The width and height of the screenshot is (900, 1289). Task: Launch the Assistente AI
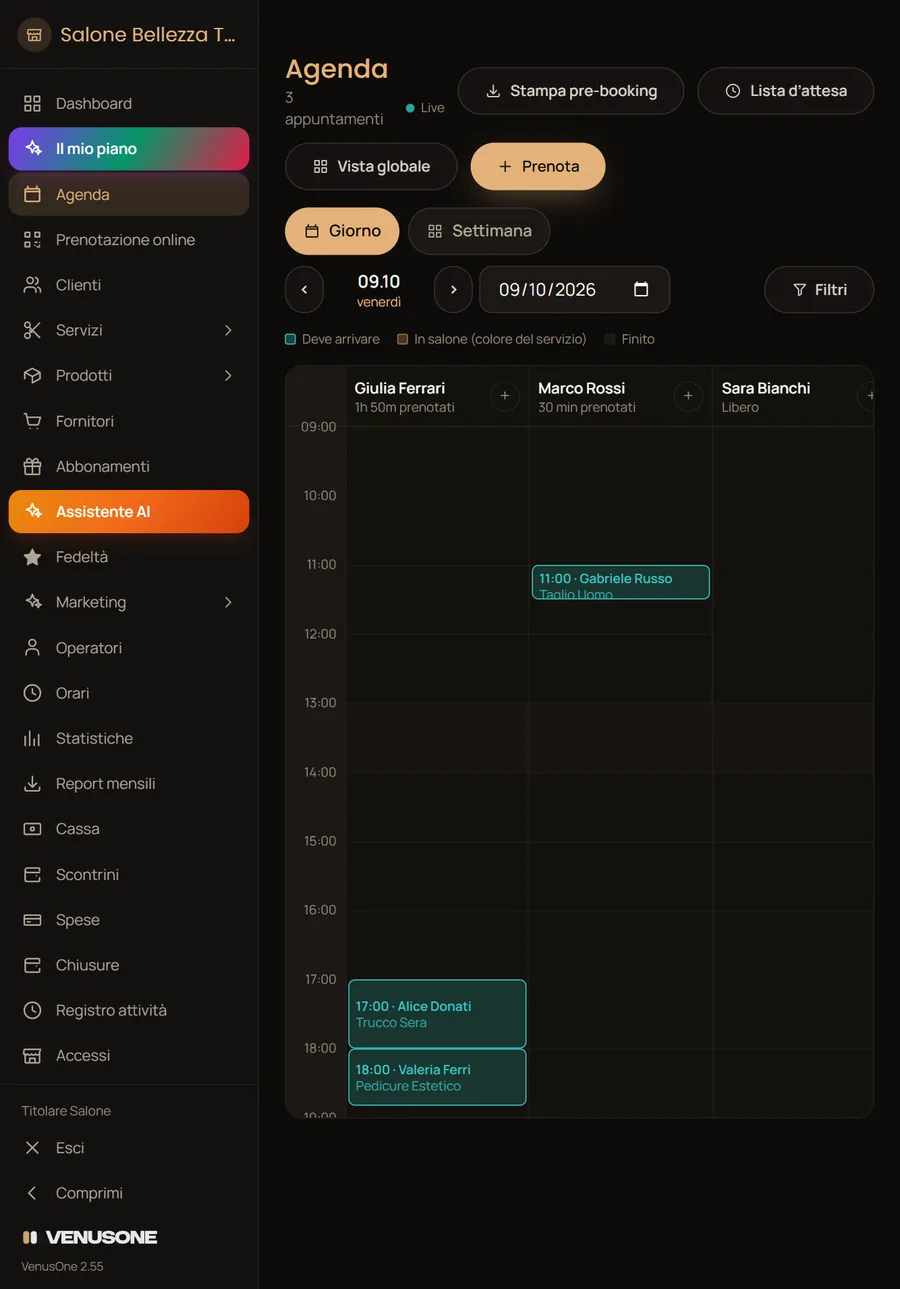click(129, 511)
